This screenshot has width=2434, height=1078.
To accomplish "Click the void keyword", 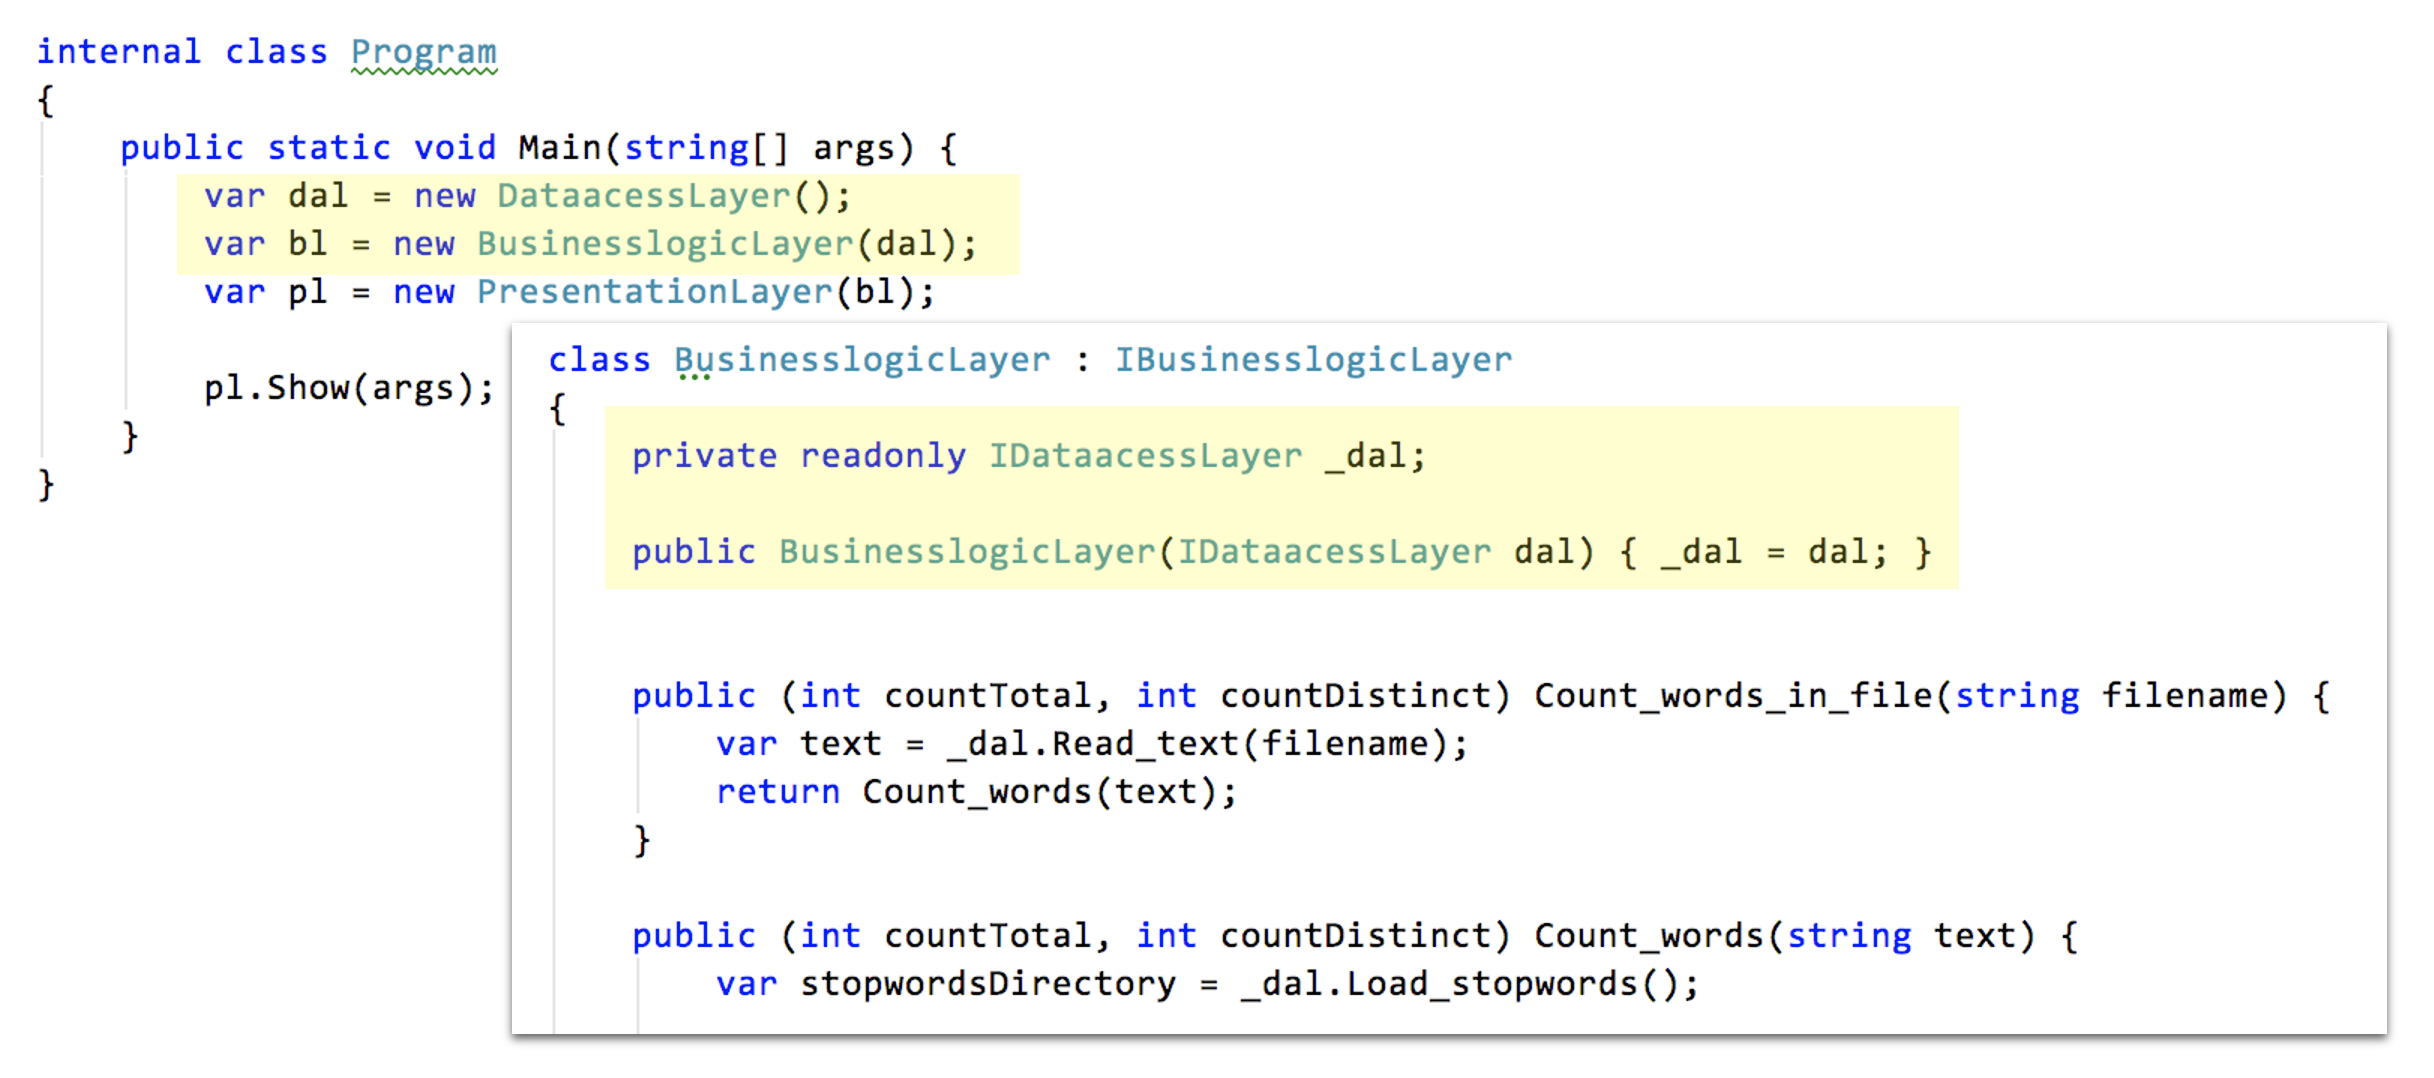I will coord(454,148).
